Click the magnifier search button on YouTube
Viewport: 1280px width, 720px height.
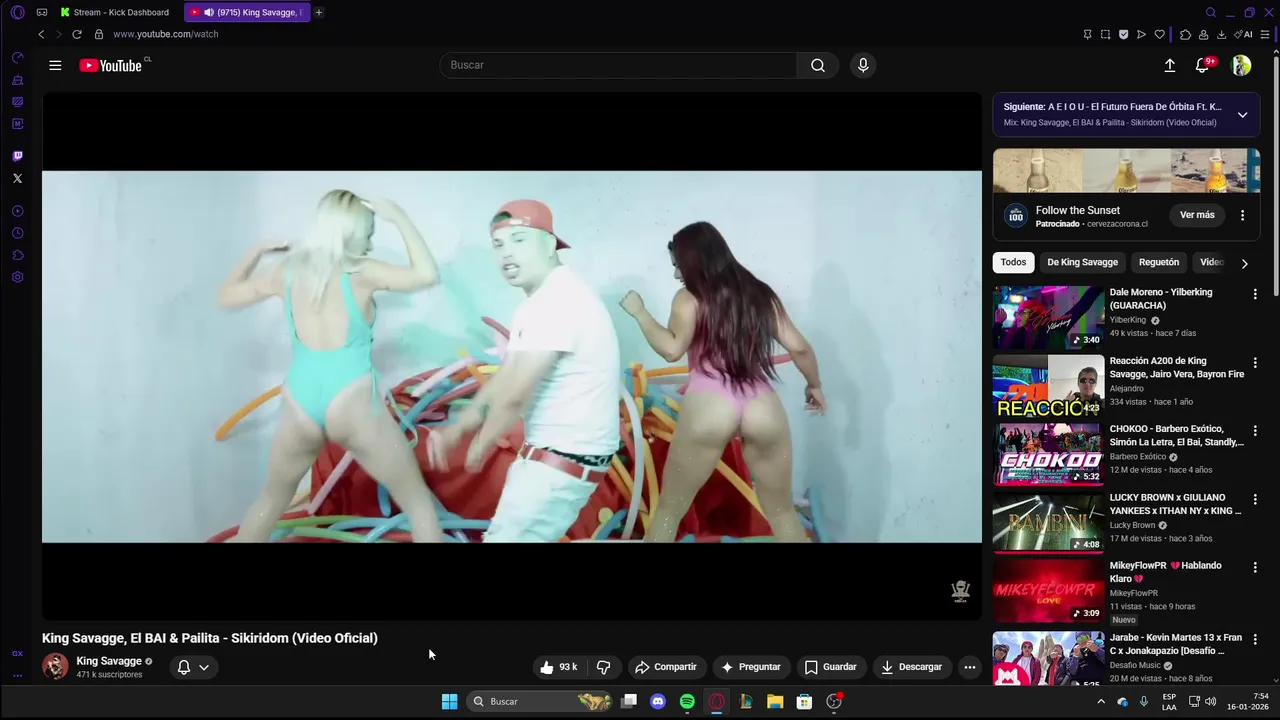pos(818,65)
